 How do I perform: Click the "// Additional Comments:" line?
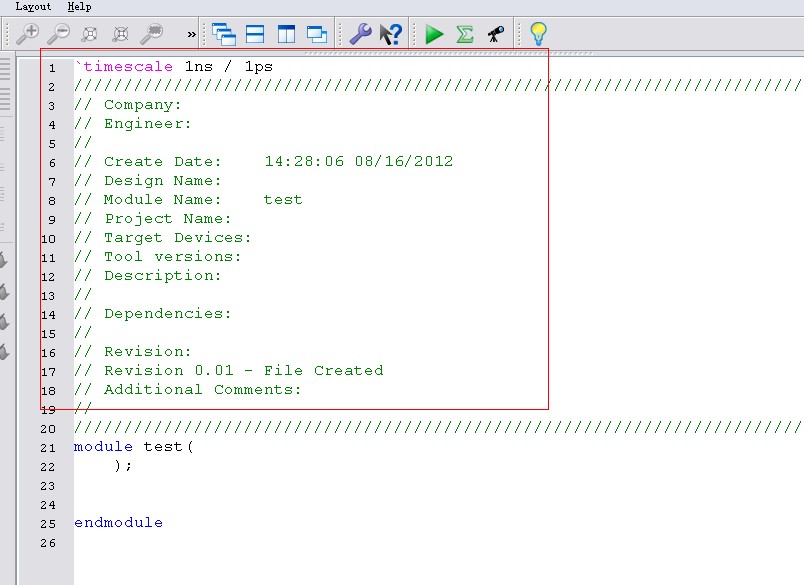pyautogui.click(x=188, y=389)
